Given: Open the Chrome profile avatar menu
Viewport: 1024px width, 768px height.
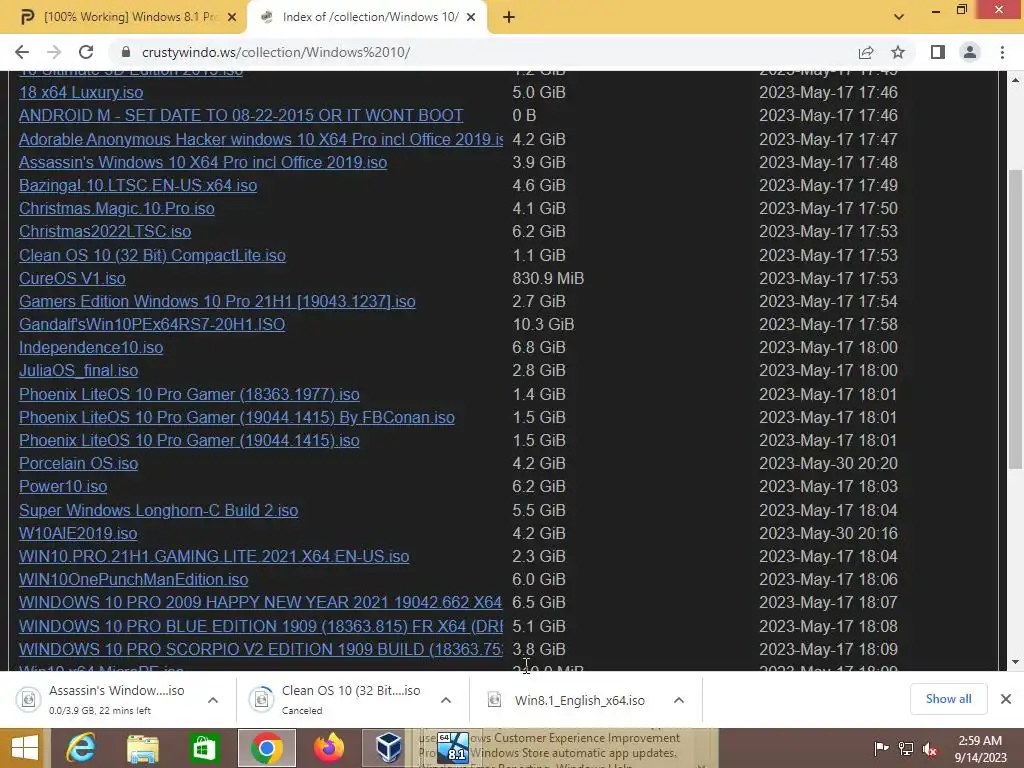Looking at the screenshot, I should click(x=970, y=52).
